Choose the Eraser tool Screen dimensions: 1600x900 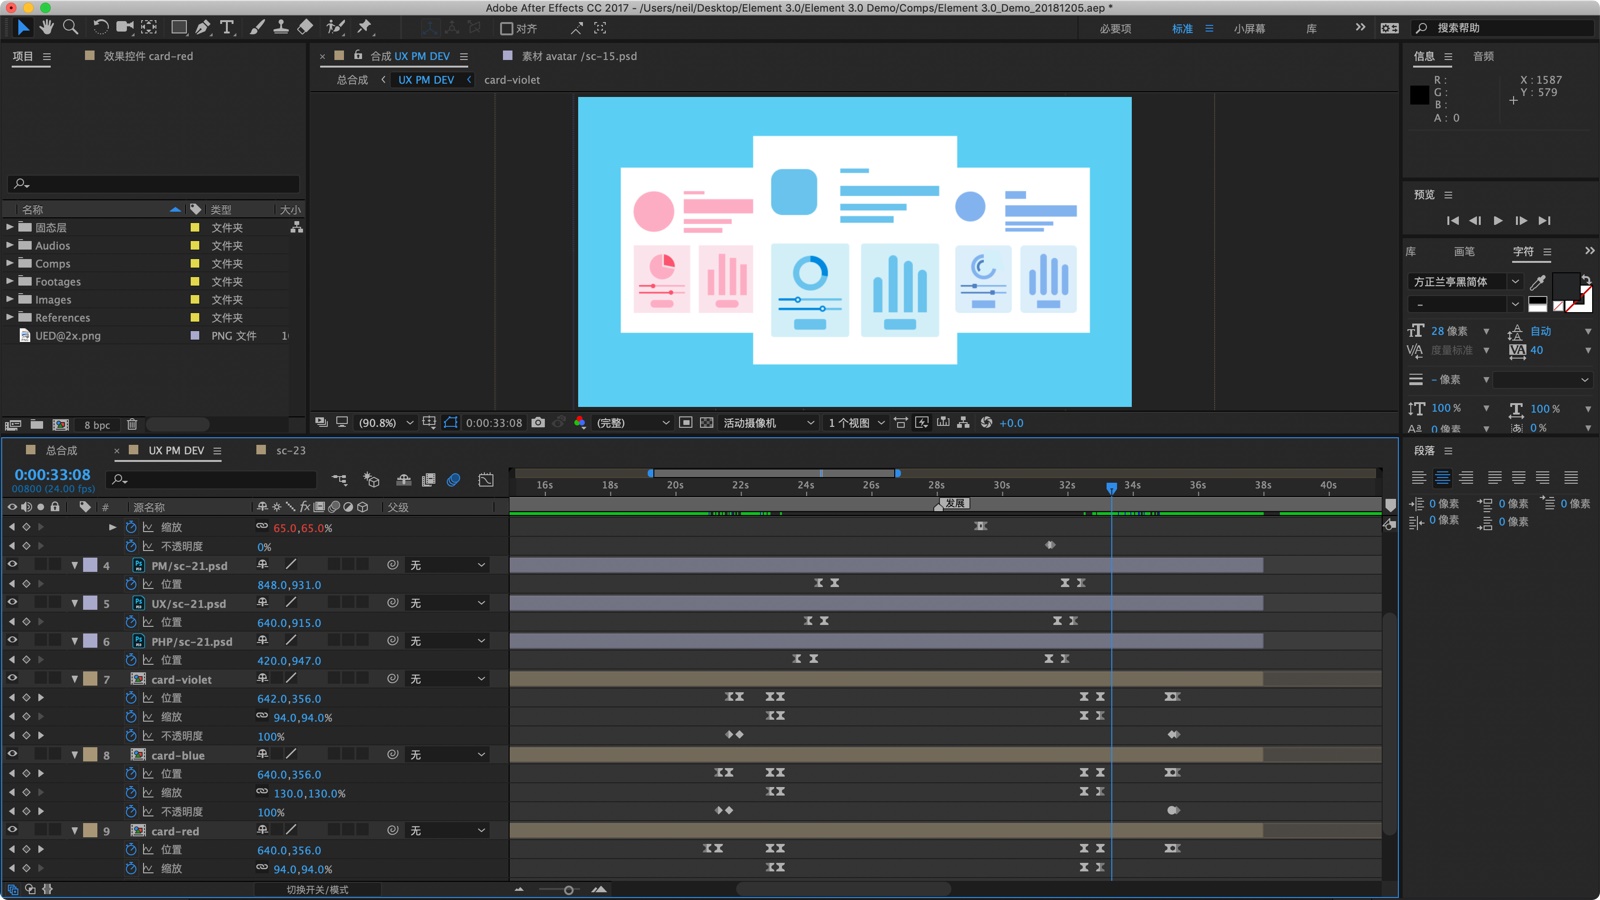tap(306, 27)
